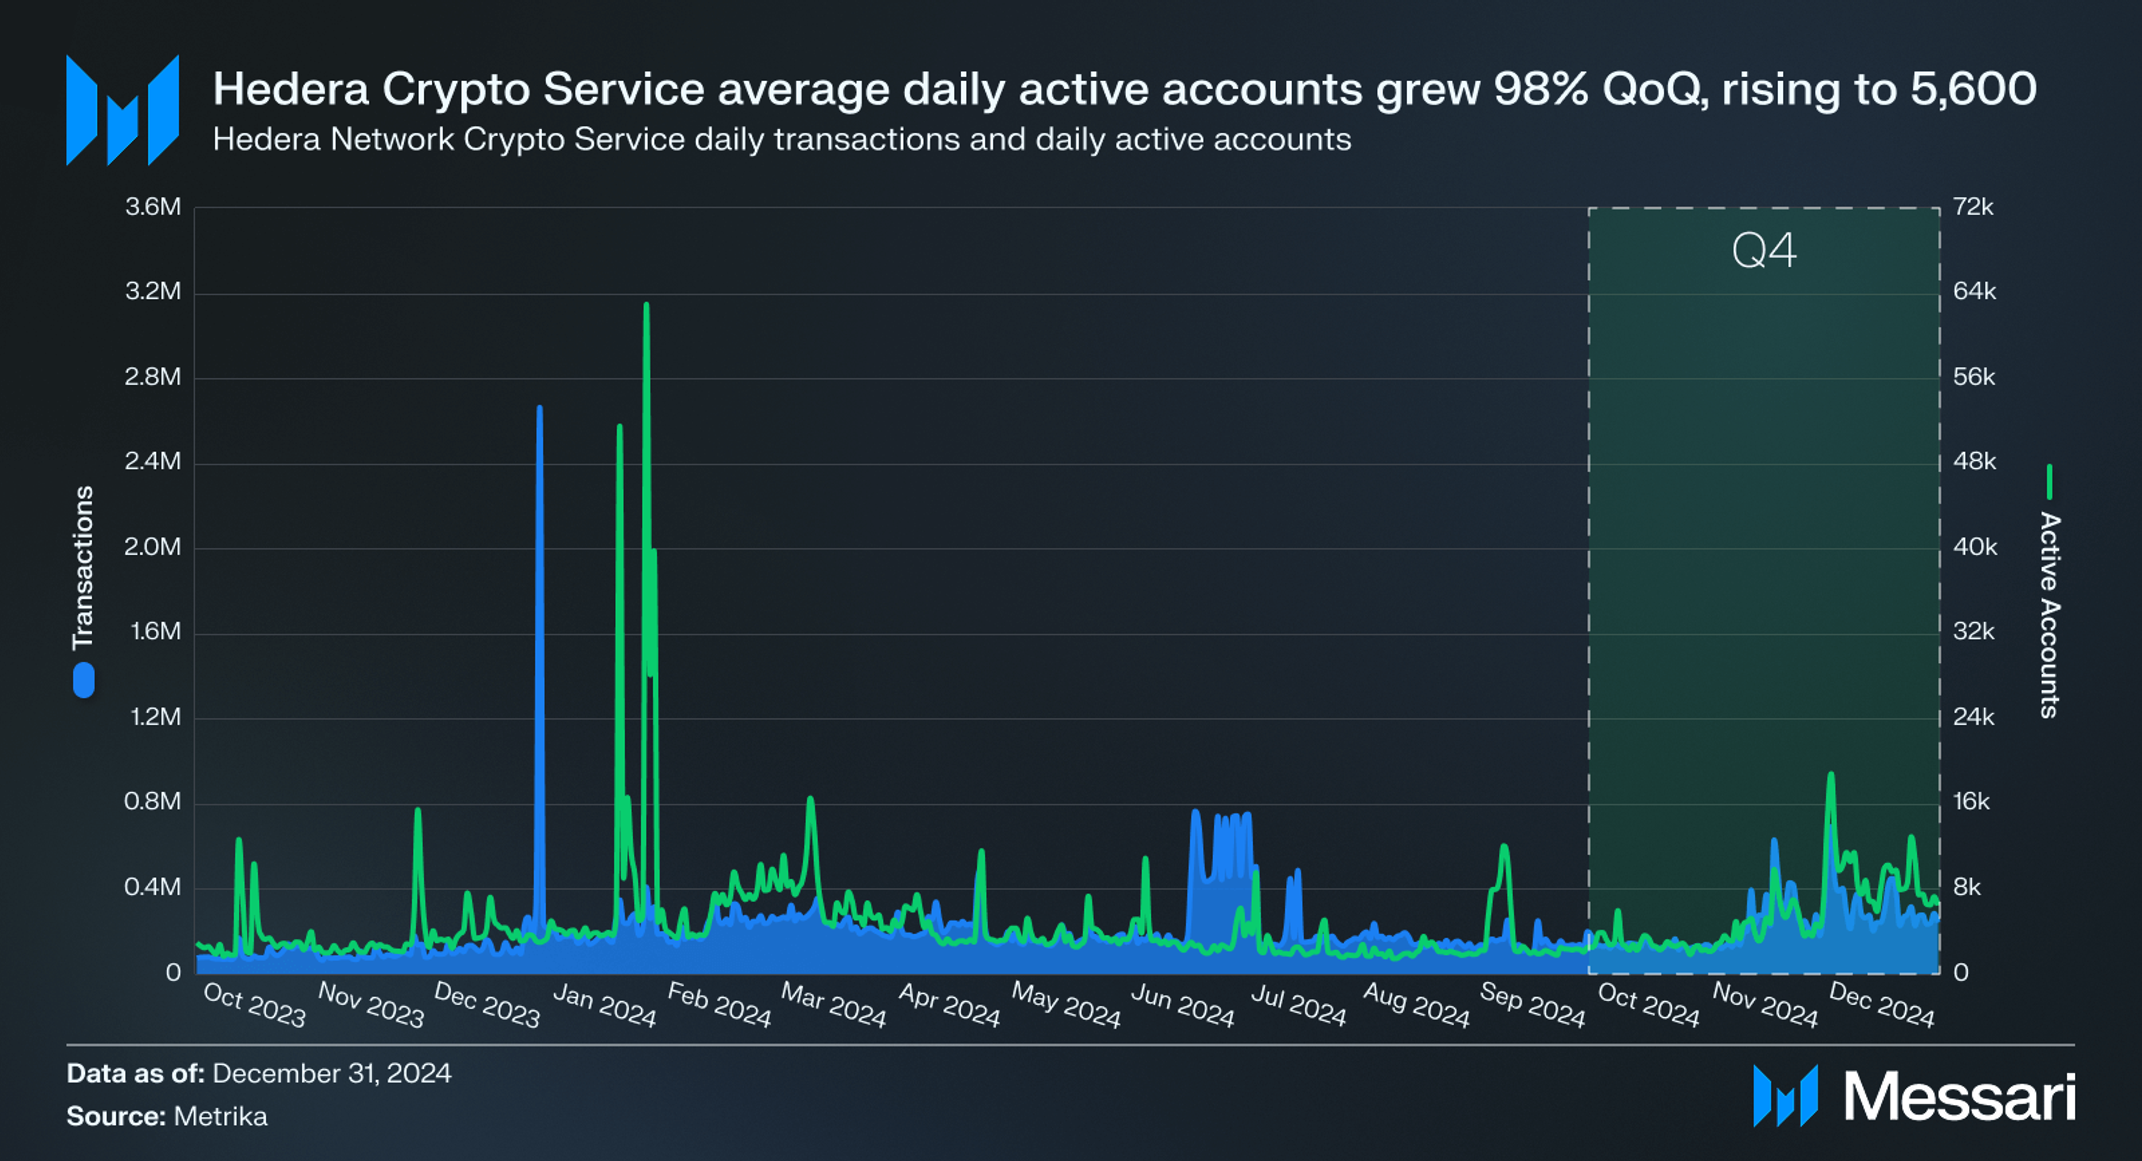Click the Transactions axis title

[x=83, y=567]
